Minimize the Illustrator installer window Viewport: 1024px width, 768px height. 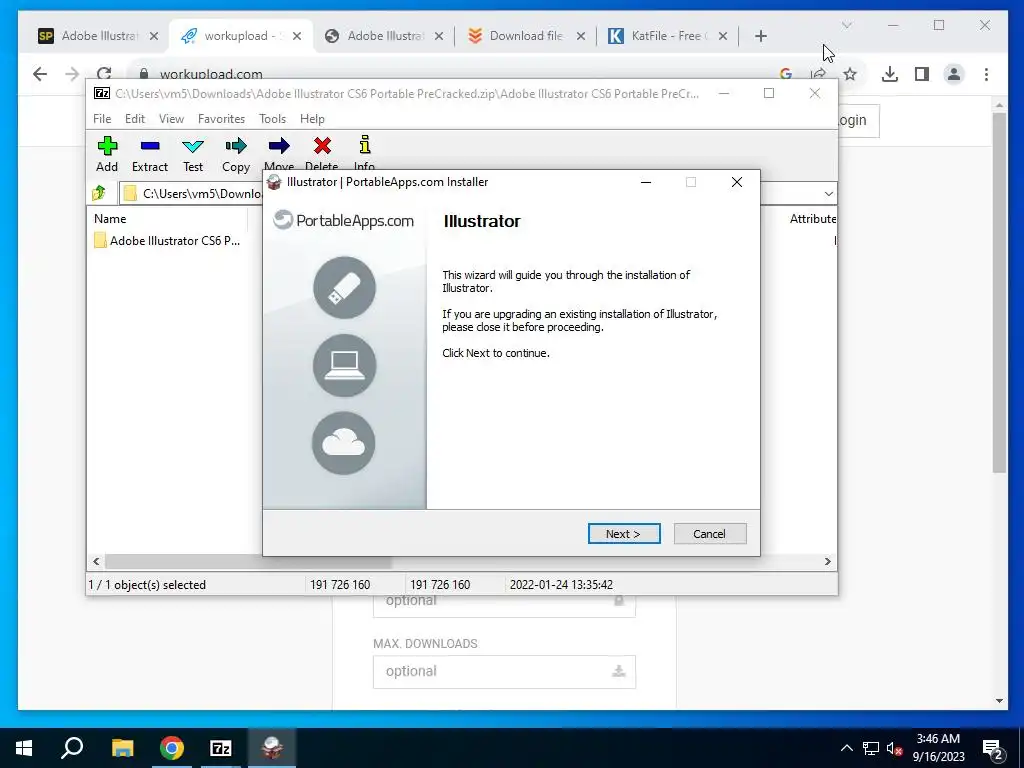coord(646,182)
